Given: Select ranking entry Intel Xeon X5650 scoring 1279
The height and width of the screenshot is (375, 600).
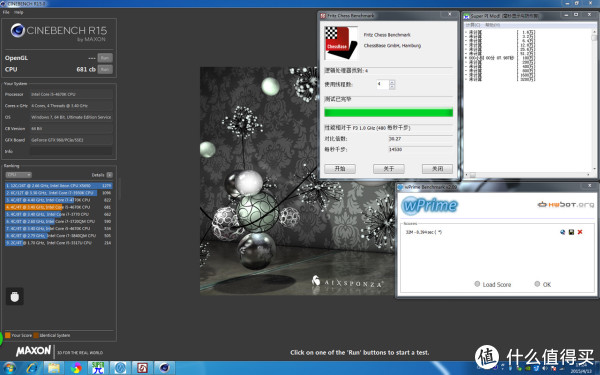Looking at the screenshot, I should (x=59, y=186).
